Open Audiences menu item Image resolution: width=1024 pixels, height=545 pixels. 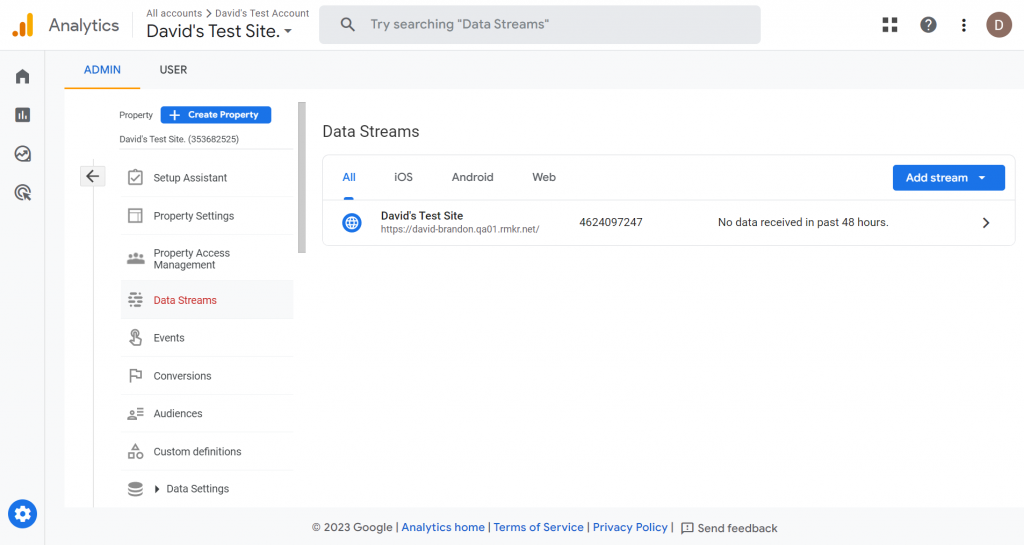click(x=207, y=413)
